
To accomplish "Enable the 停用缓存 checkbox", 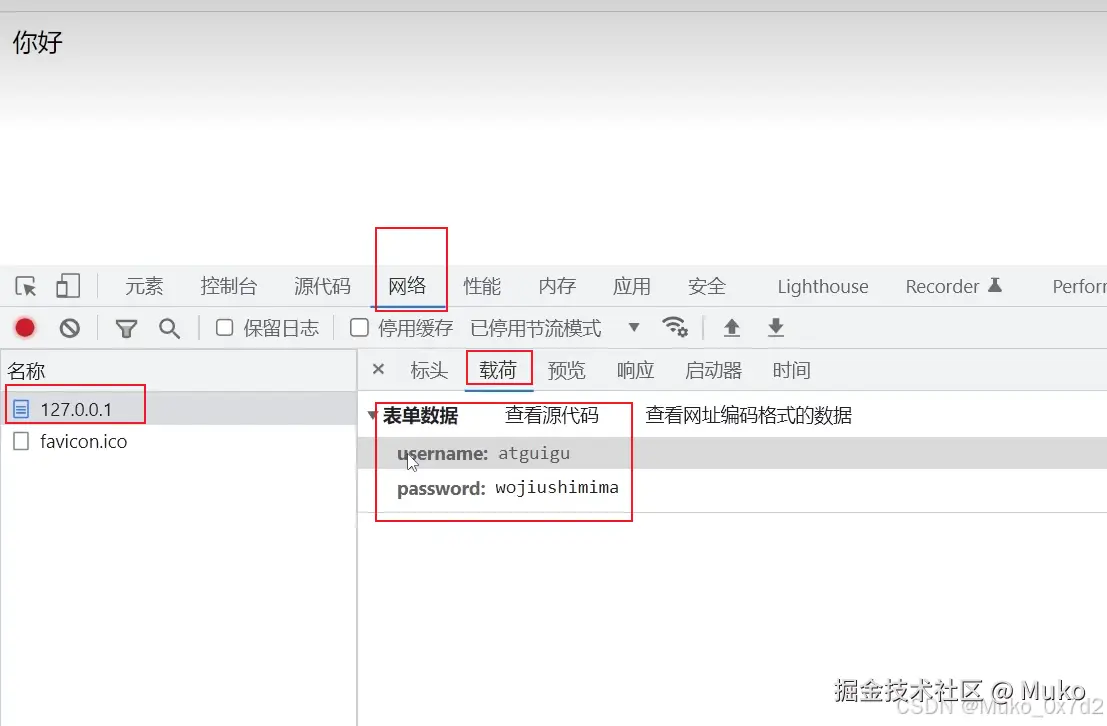I will [359, 327].
